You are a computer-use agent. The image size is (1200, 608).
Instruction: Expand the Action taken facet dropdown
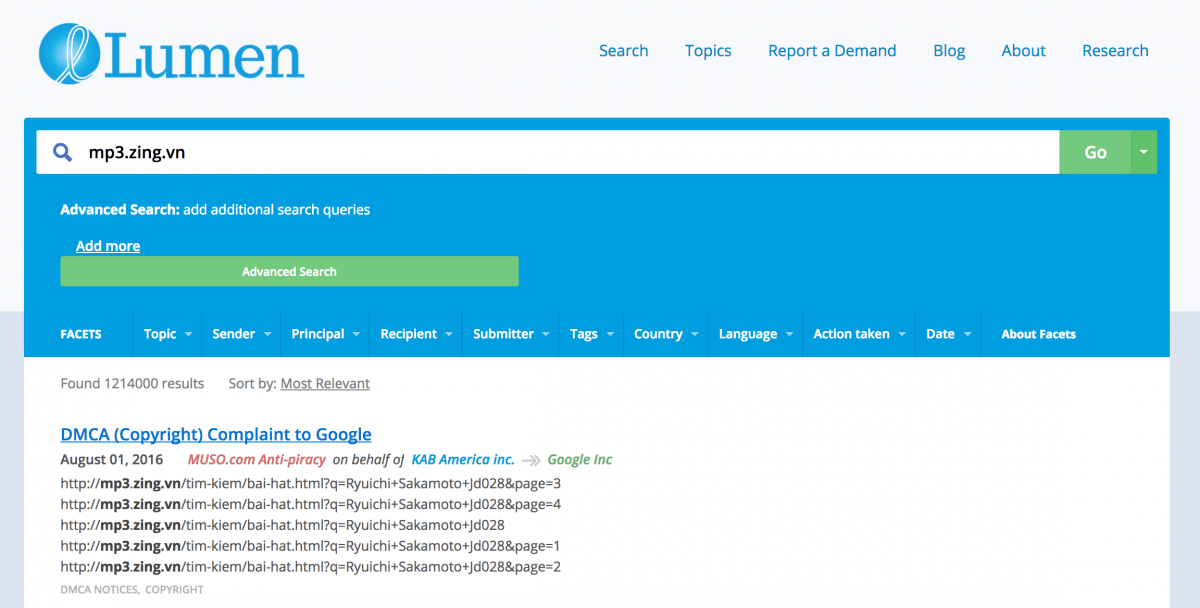point(859,334)
